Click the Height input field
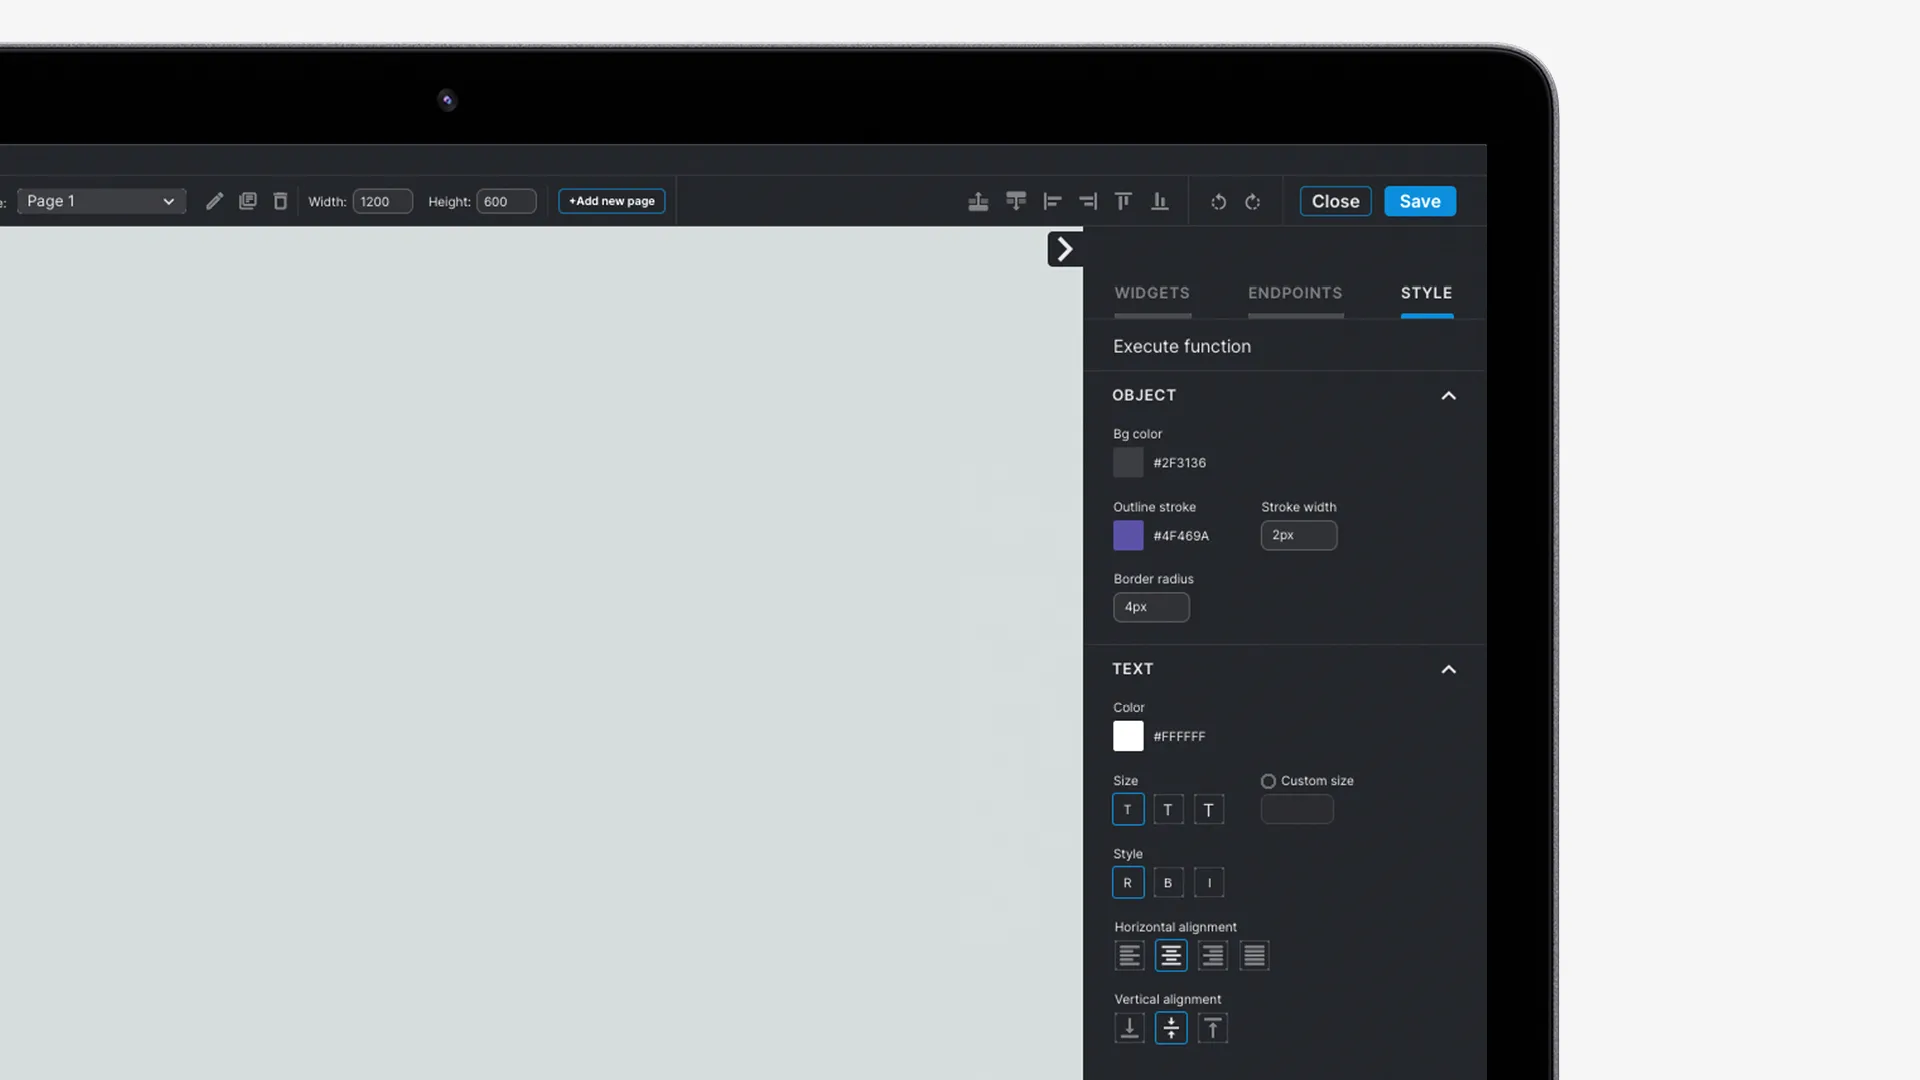1920x1080 pixels. [506, 201]
